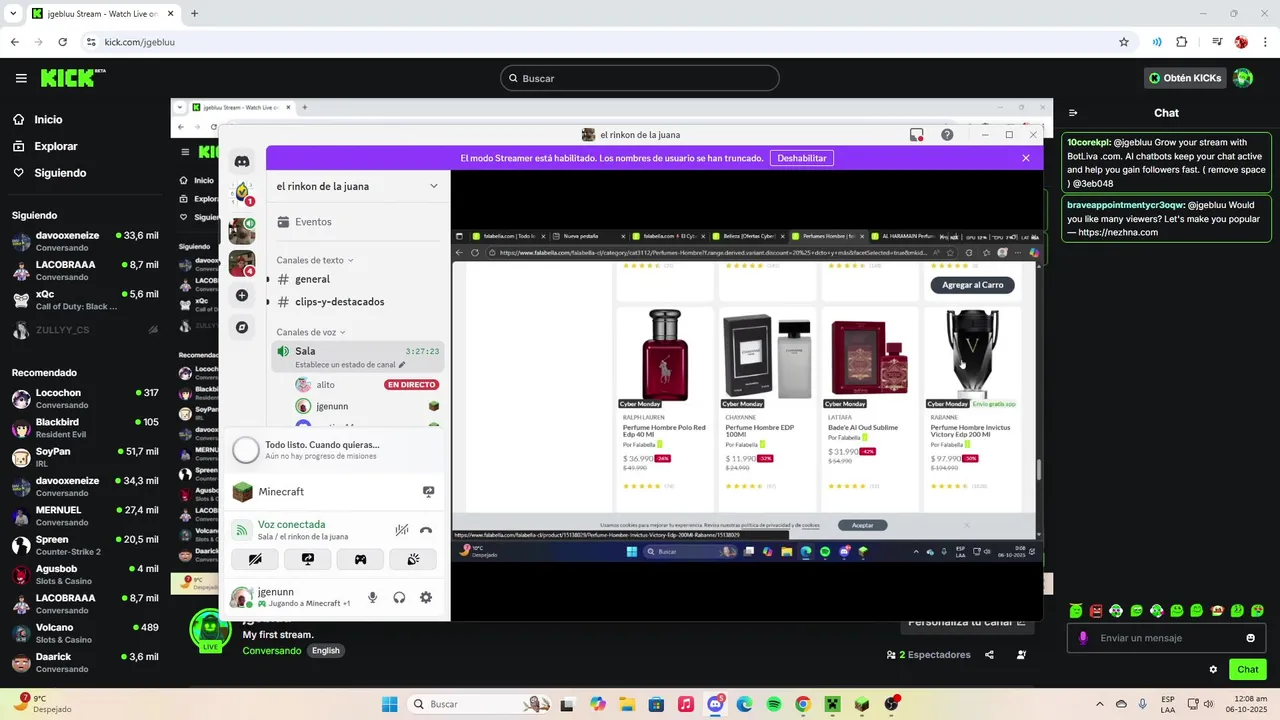Open Agusbob Slots & Casino channel

(85, 574)
